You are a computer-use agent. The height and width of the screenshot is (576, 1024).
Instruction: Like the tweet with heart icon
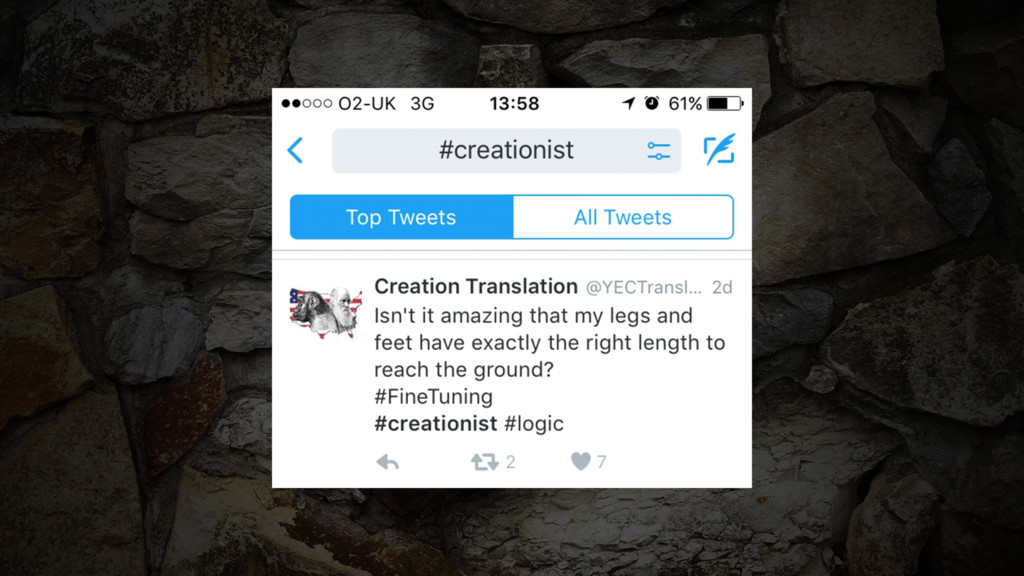click(x=581, y=461)
